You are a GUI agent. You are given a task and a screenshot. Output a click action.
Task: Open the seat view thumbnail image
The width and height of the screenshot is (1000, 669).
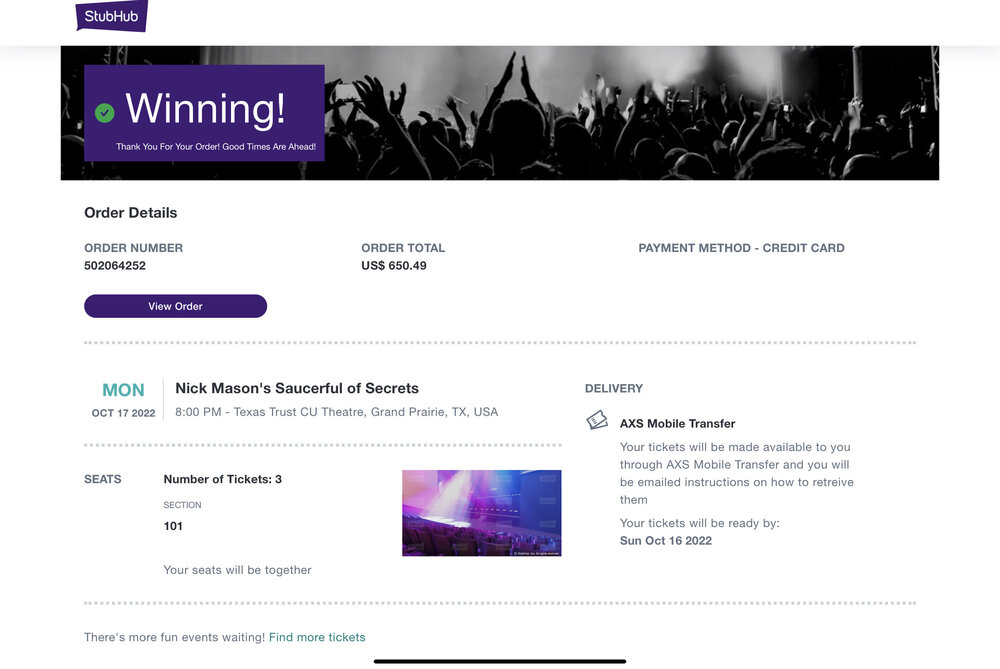[x=481, y=513]
